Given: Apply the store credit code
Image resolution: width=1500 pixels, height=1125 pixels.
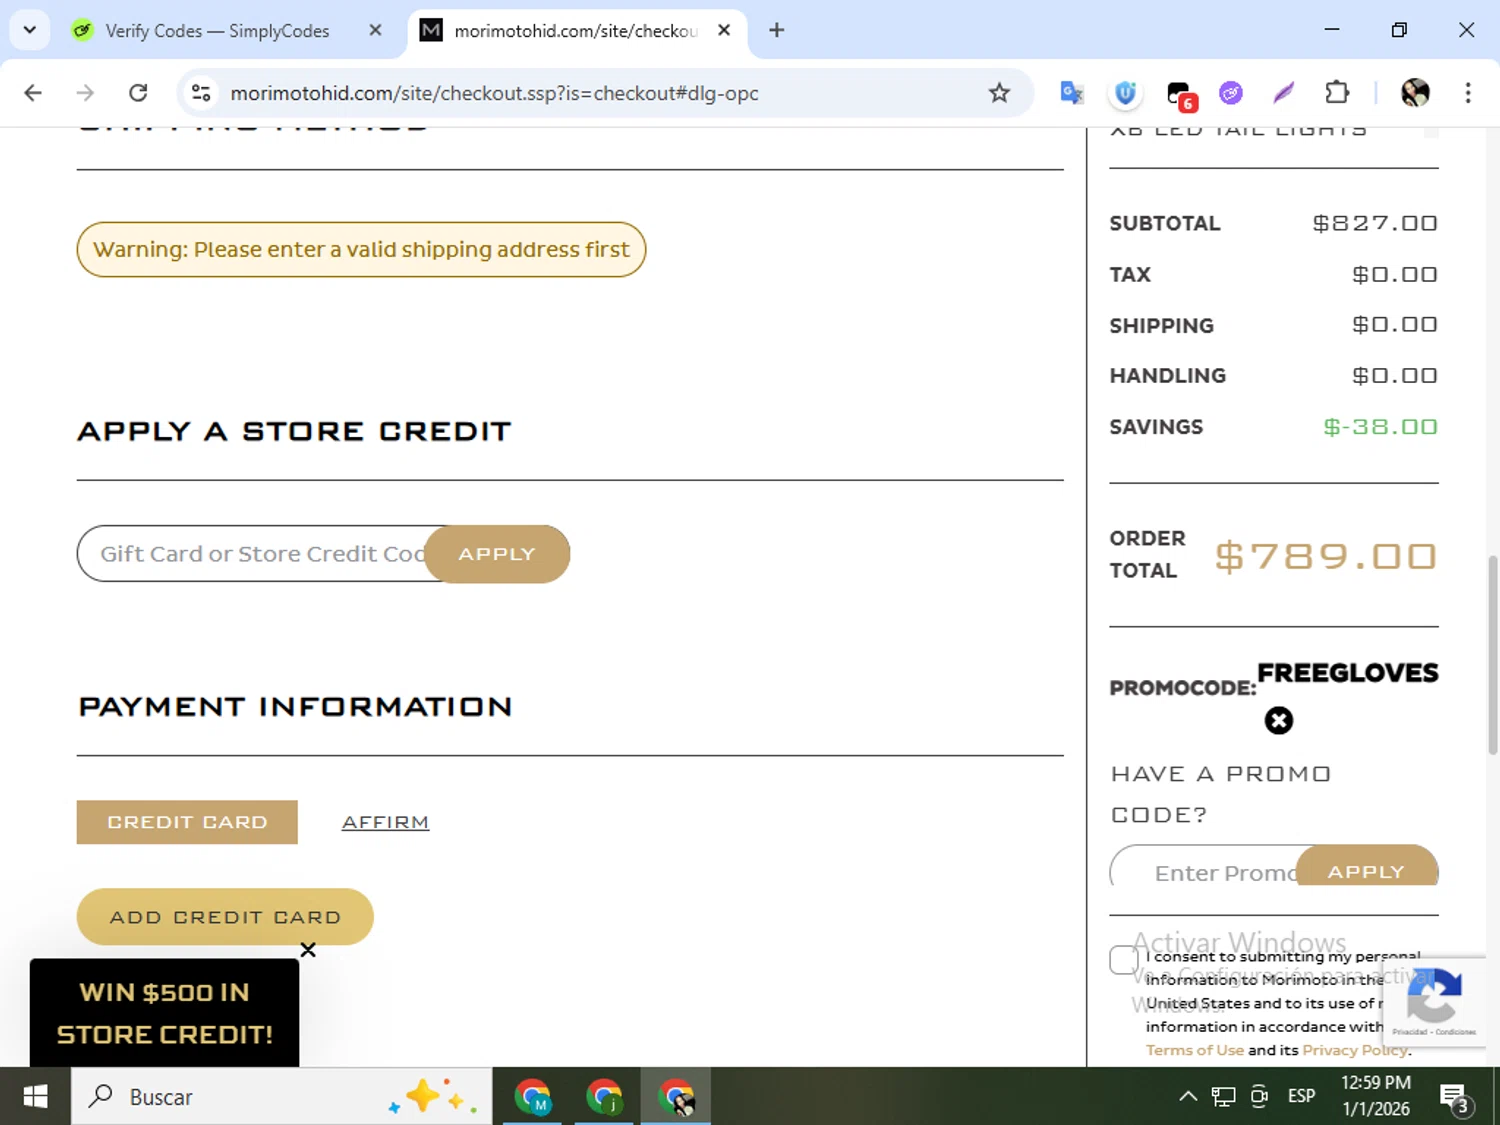Looking at the screenshot, I should (497, 554).
